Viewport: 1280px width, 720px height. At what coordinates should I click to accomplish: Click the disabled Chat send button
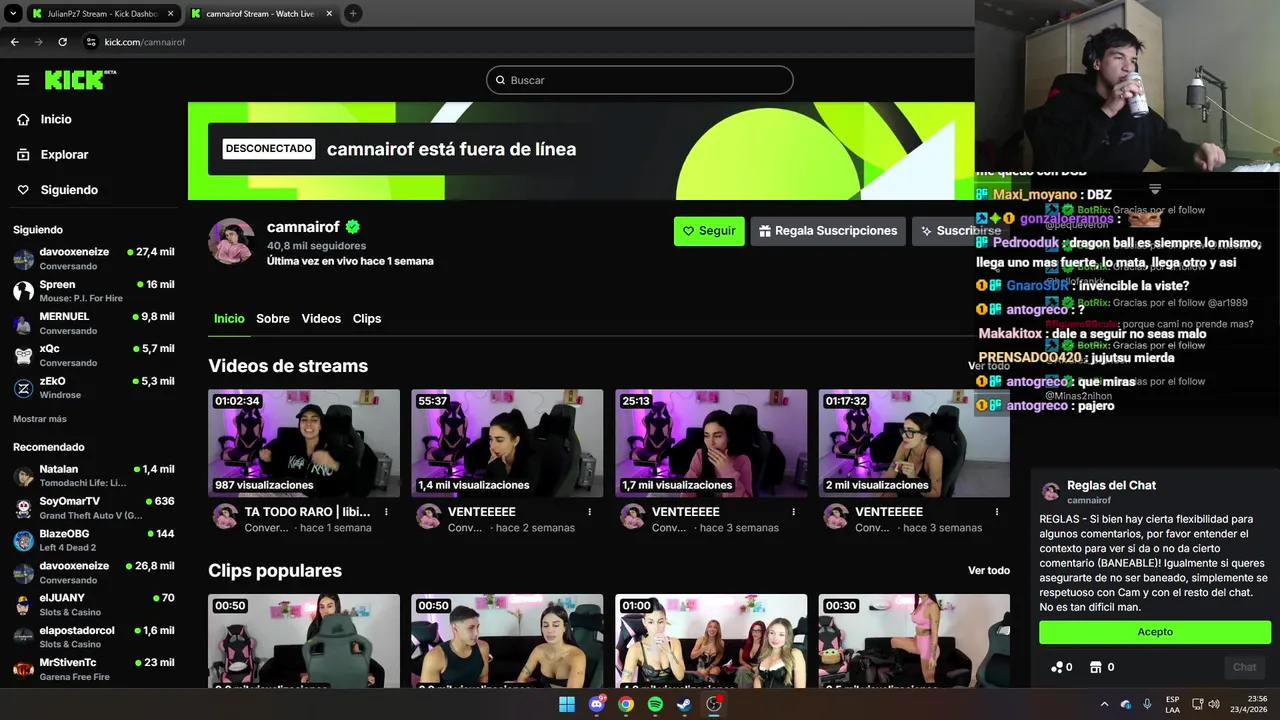[x=1244, y=667]
